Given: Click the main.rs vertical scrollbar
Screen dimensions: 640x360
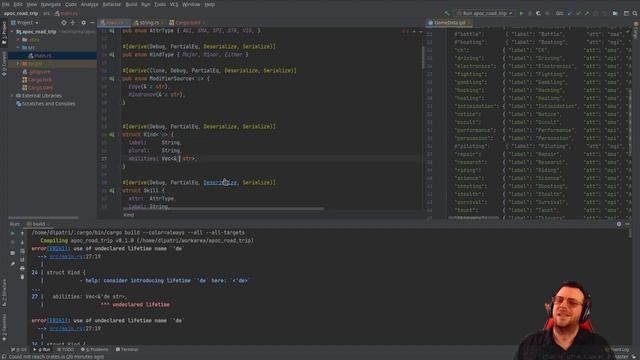Looking at the screenshot, I should point(423,57).
